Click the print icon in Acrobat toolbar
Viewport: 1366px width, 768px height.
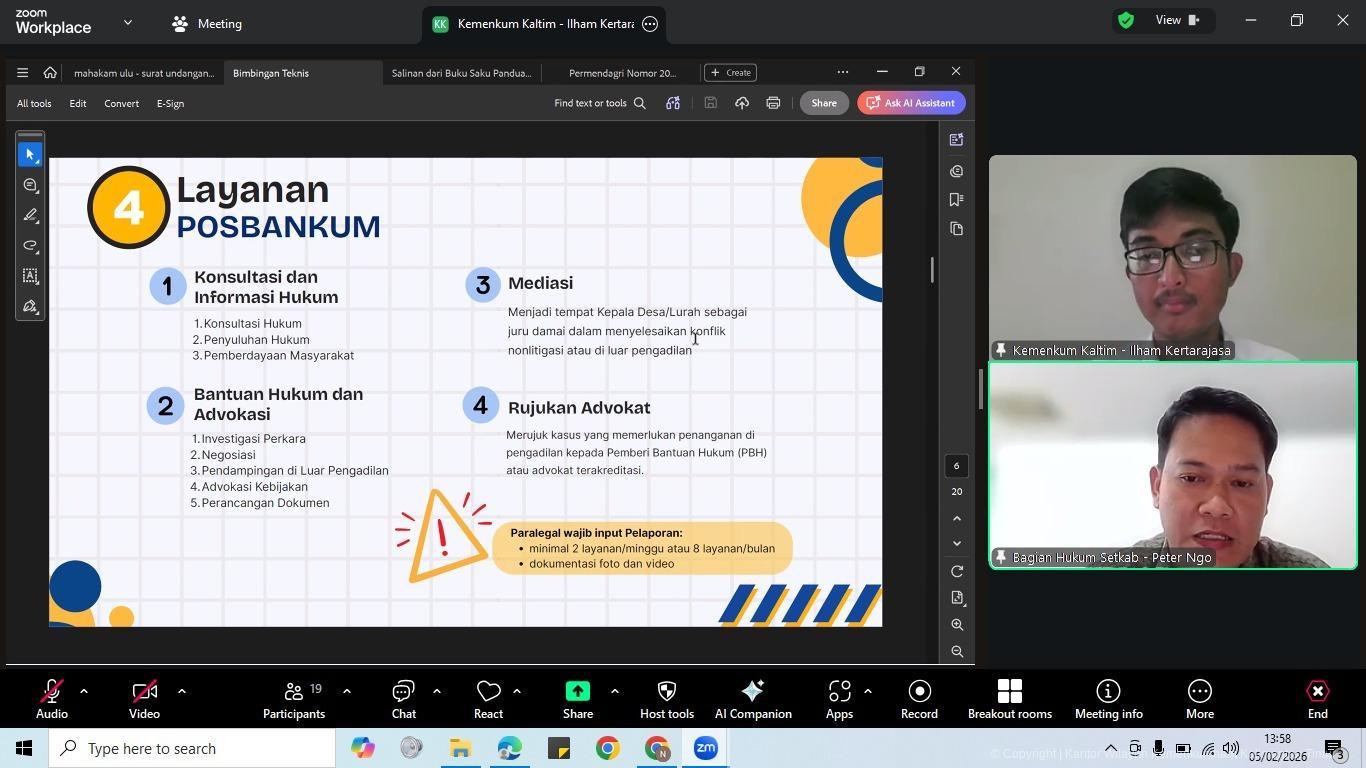[x=773, y=103]
